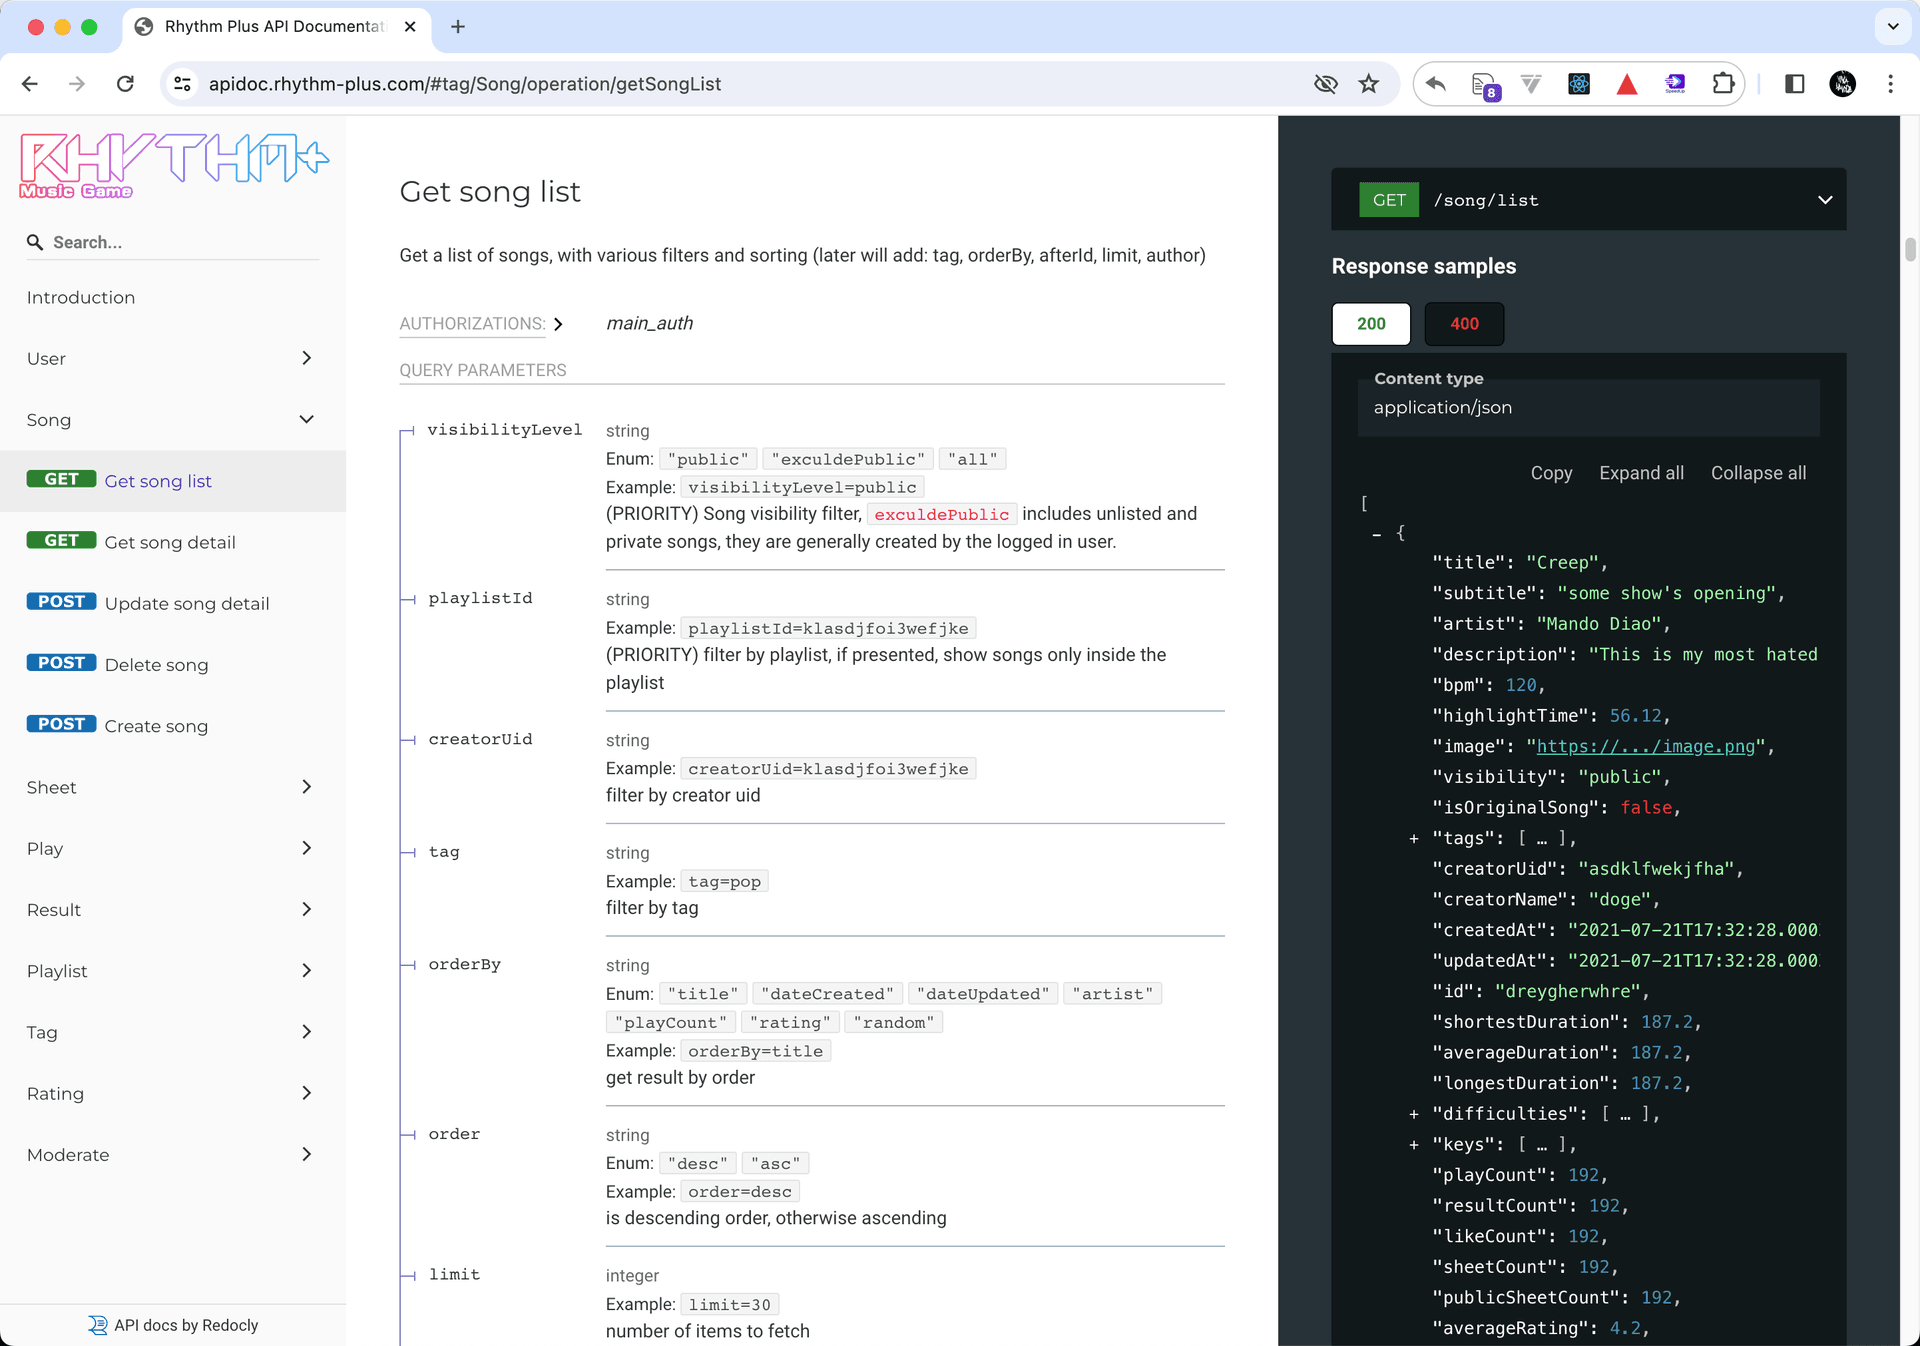1920x1346 pixels.
Task: Copy the response sample JSON
Action: (1551, 473)
